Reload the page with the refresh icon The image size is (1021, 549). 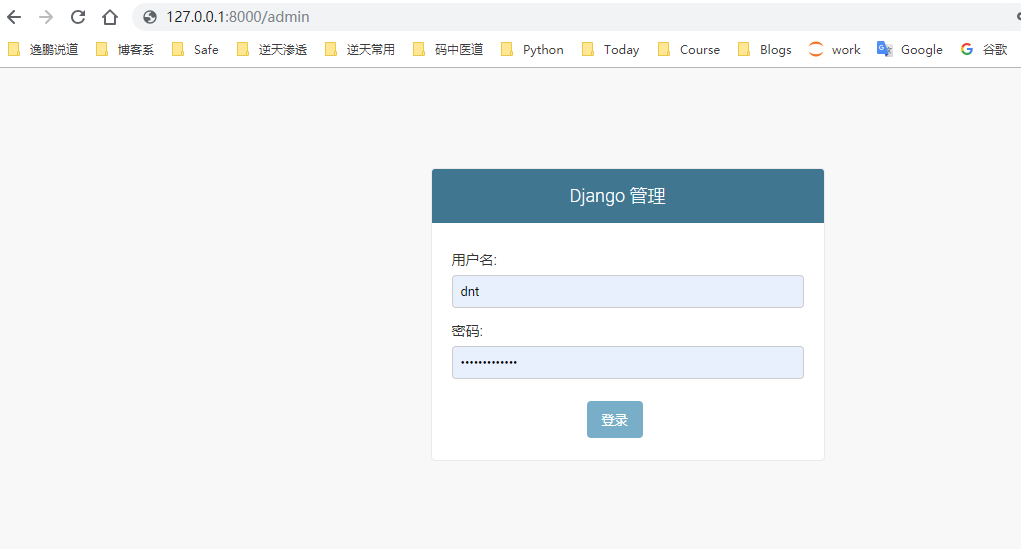(78, 17)
